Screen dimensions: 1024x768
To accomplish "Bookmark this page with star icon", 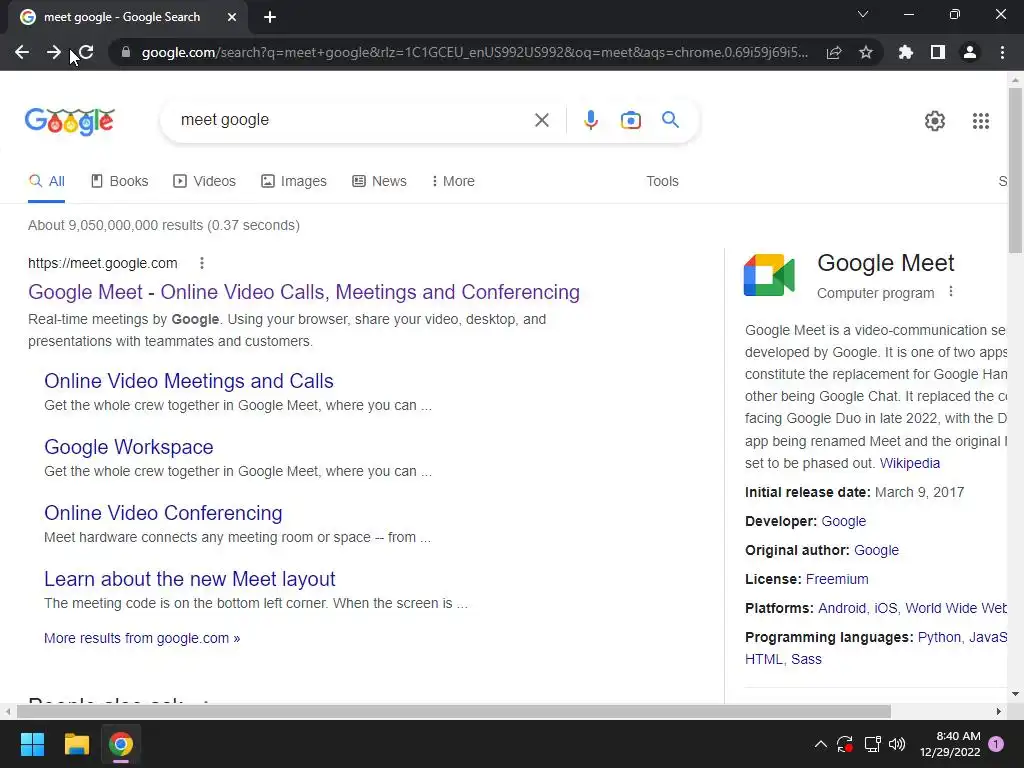I will click(866, 52).
